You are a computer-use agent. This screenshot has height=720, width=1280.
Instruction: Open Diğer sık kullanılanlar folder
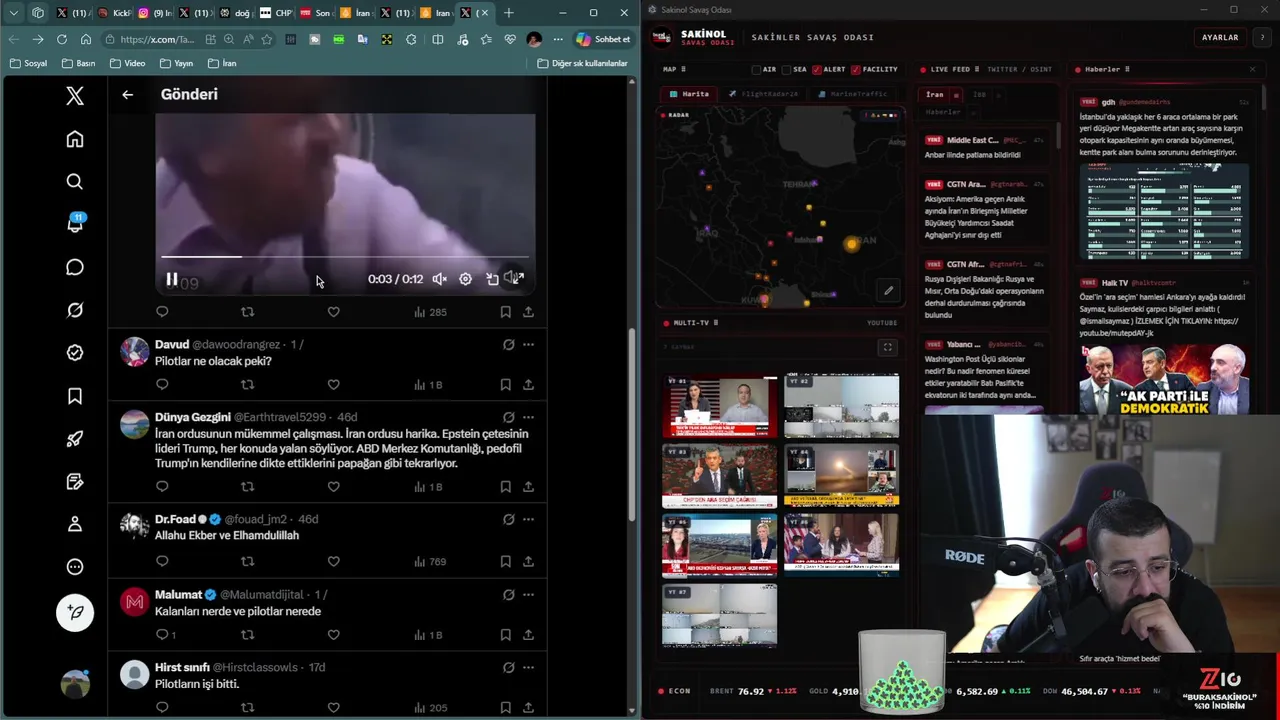point(582,63)
